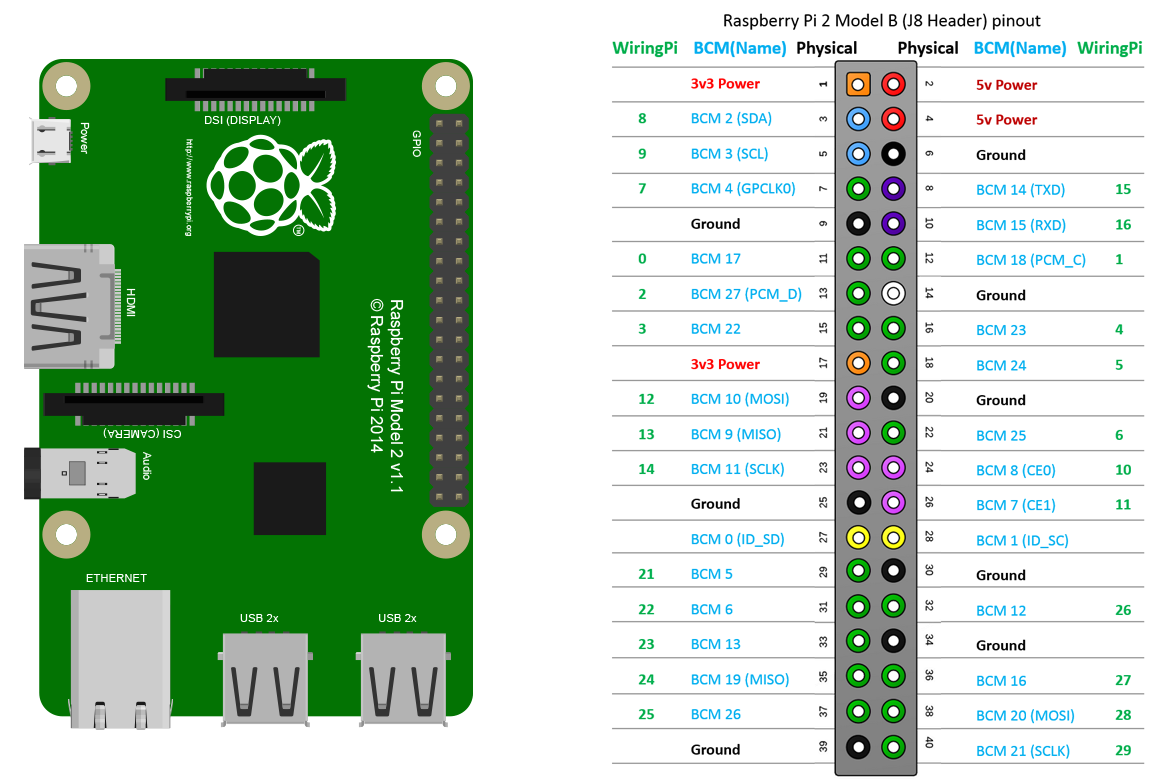Click the purple pin 10 circle for BCM 15 (RXD)

point(893,223)
